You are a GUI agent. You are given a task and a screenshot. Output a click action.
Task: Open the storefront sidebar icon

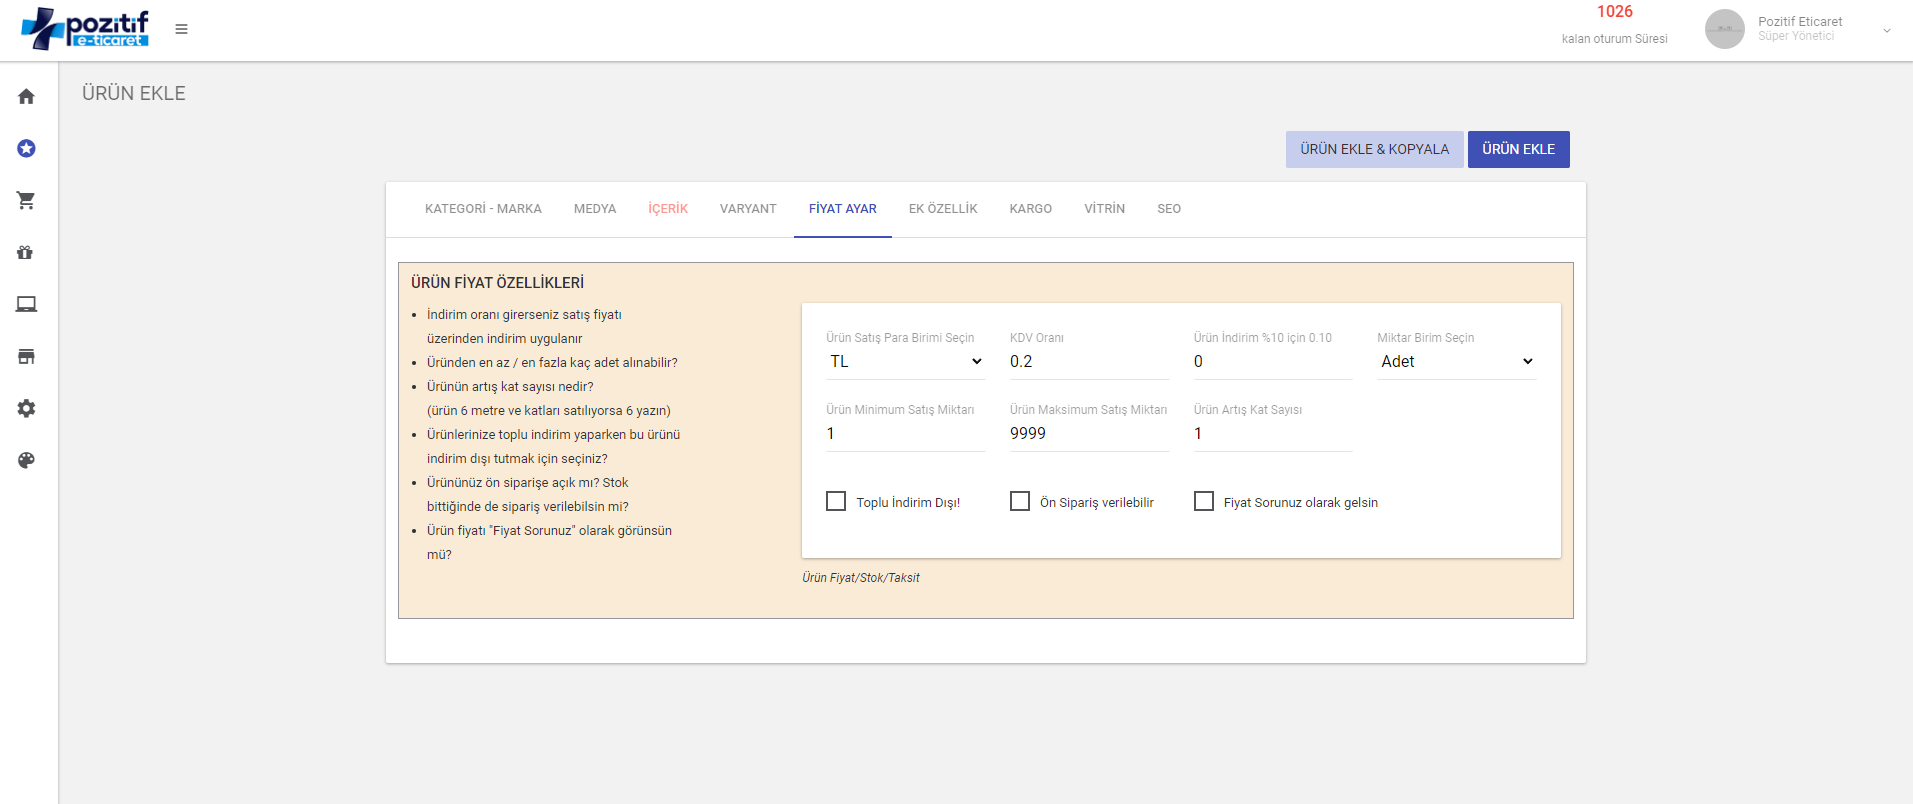click(26, 356)
